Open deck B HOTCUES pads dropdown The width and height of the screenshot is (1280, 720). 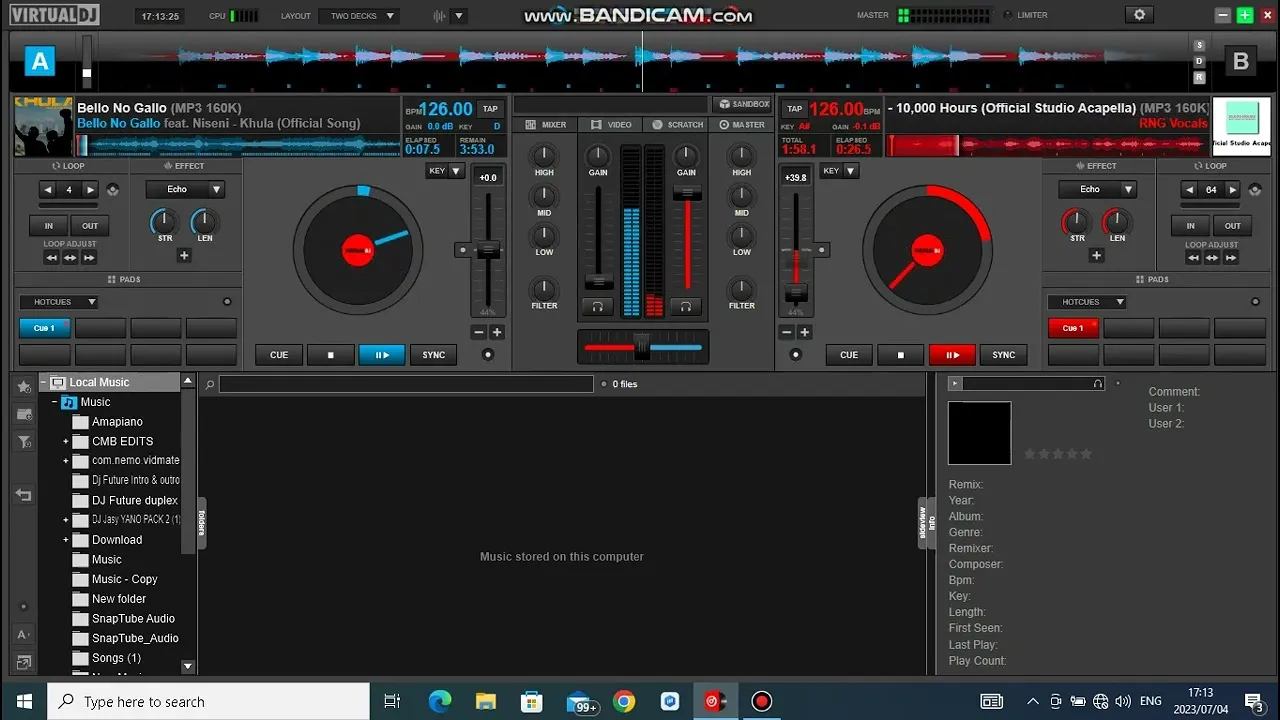1087,302
